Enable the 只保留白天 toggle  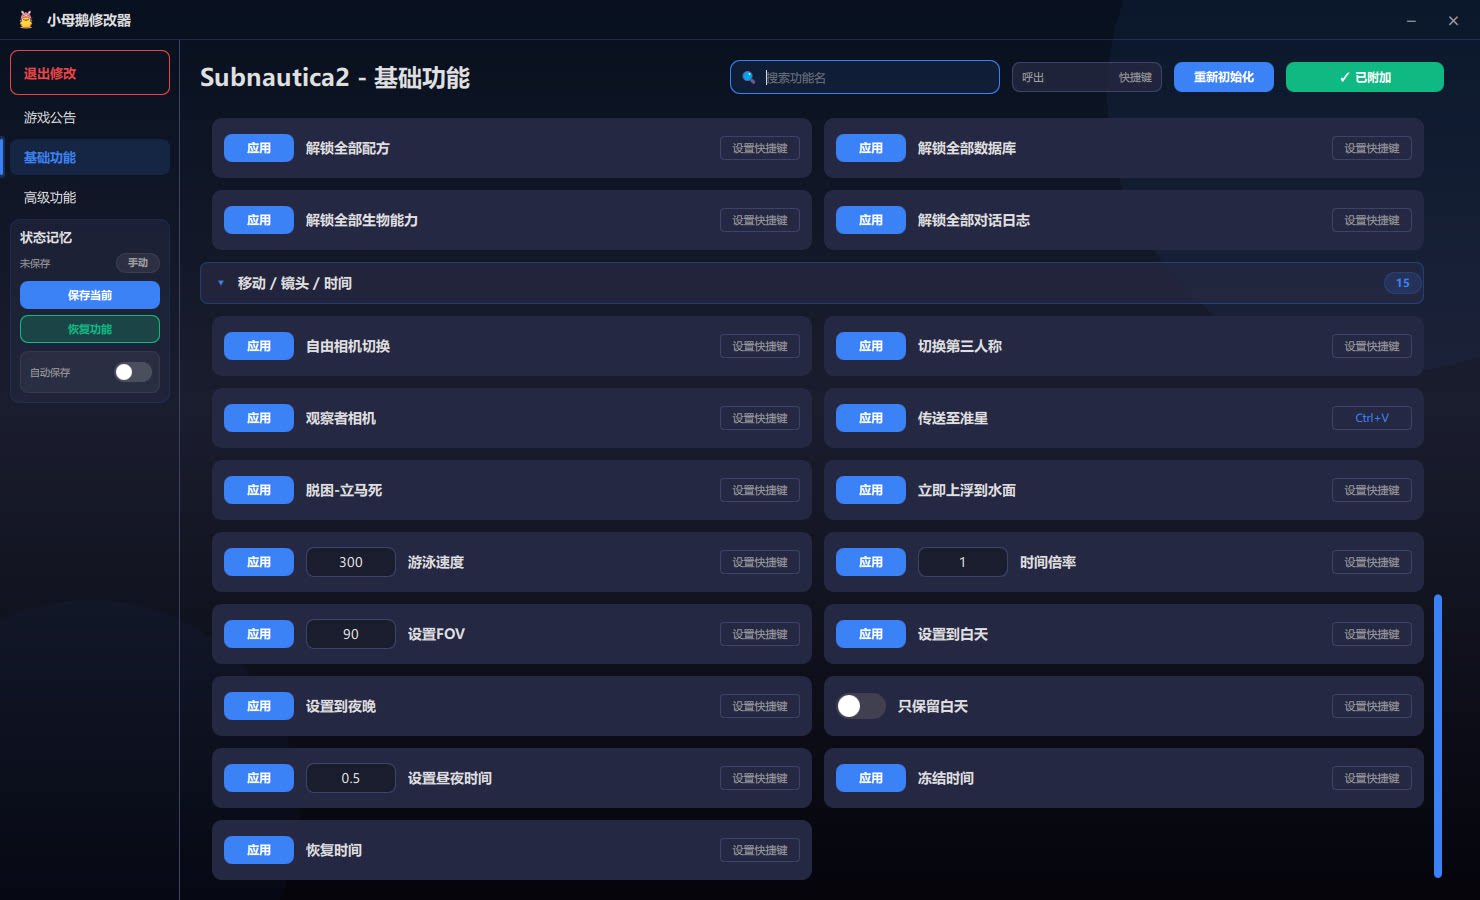pyautogui.click(x=861, y=706)
